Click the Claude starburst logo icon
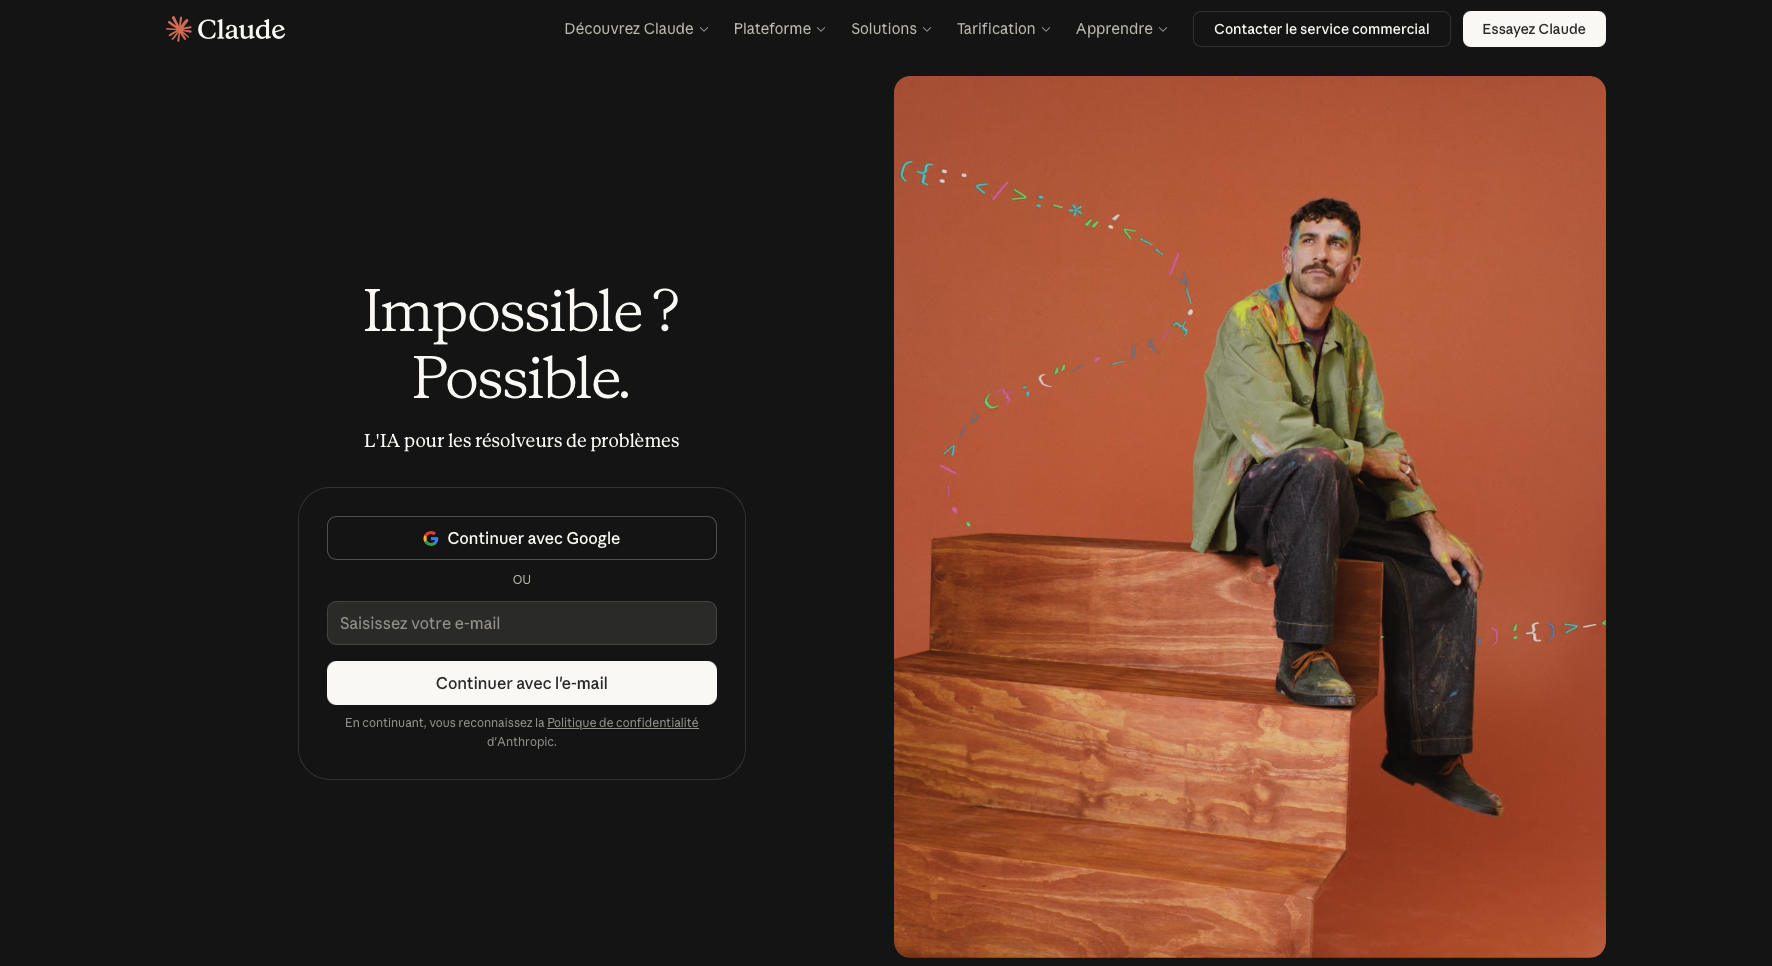The width and height of the screenshot is (1772, 966). click(178, 29)
